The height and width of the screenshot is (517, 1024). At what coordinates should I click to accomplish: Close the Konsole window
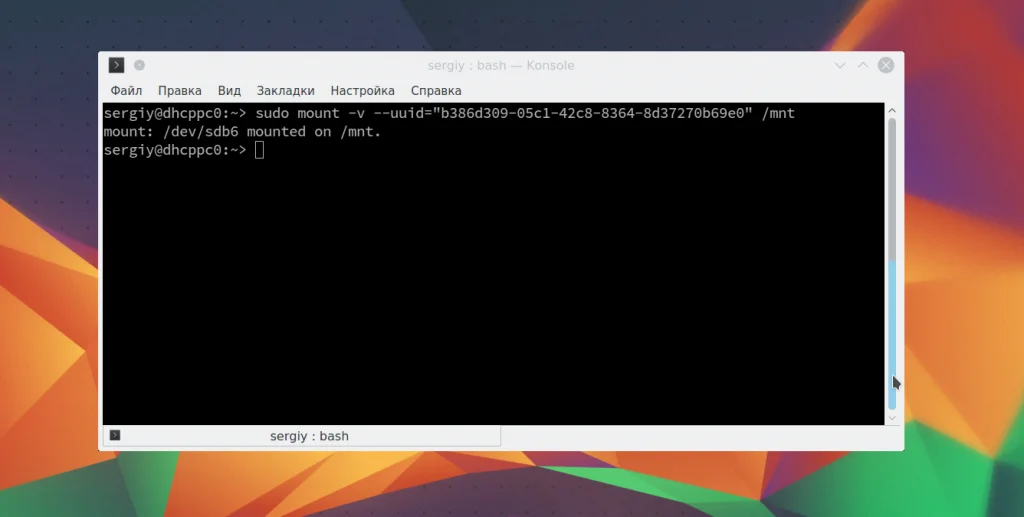point(886,65)
